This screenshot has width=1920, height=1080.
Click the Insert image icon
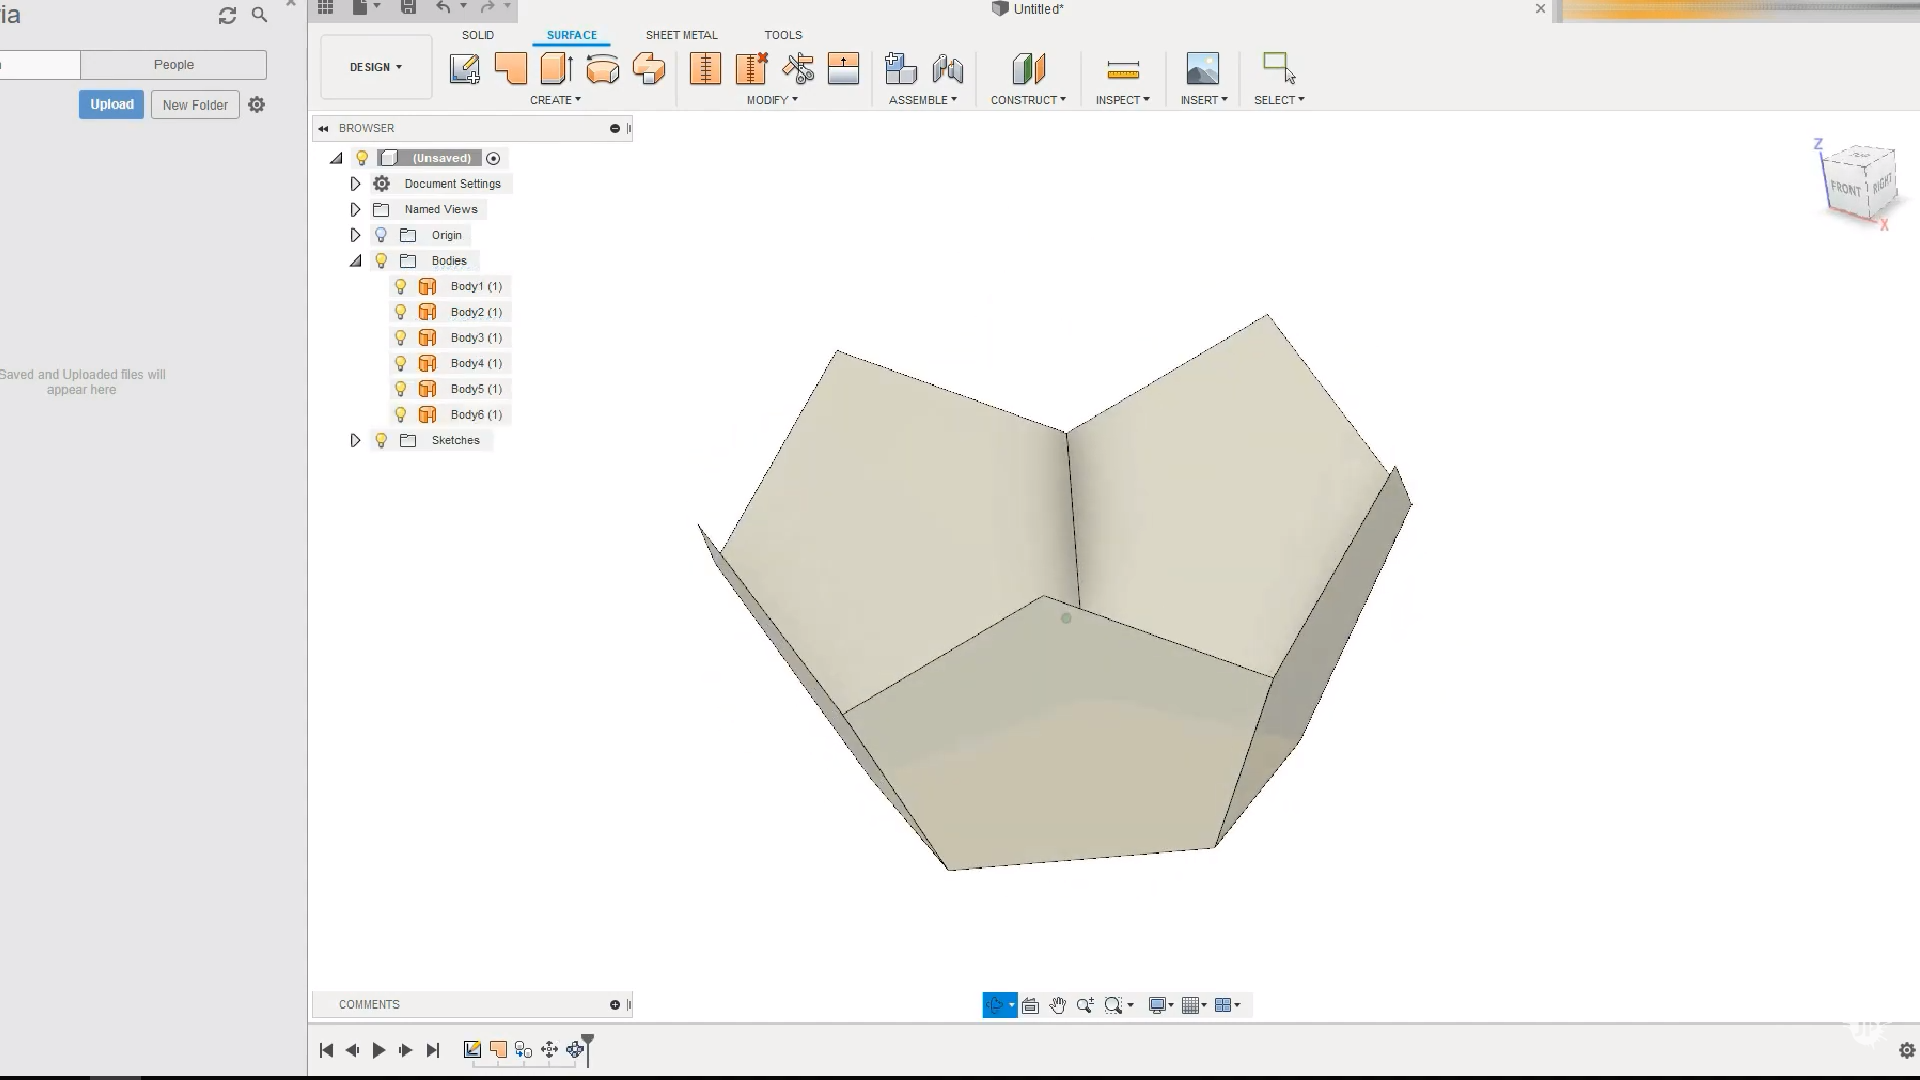(x=1202, y=68)
